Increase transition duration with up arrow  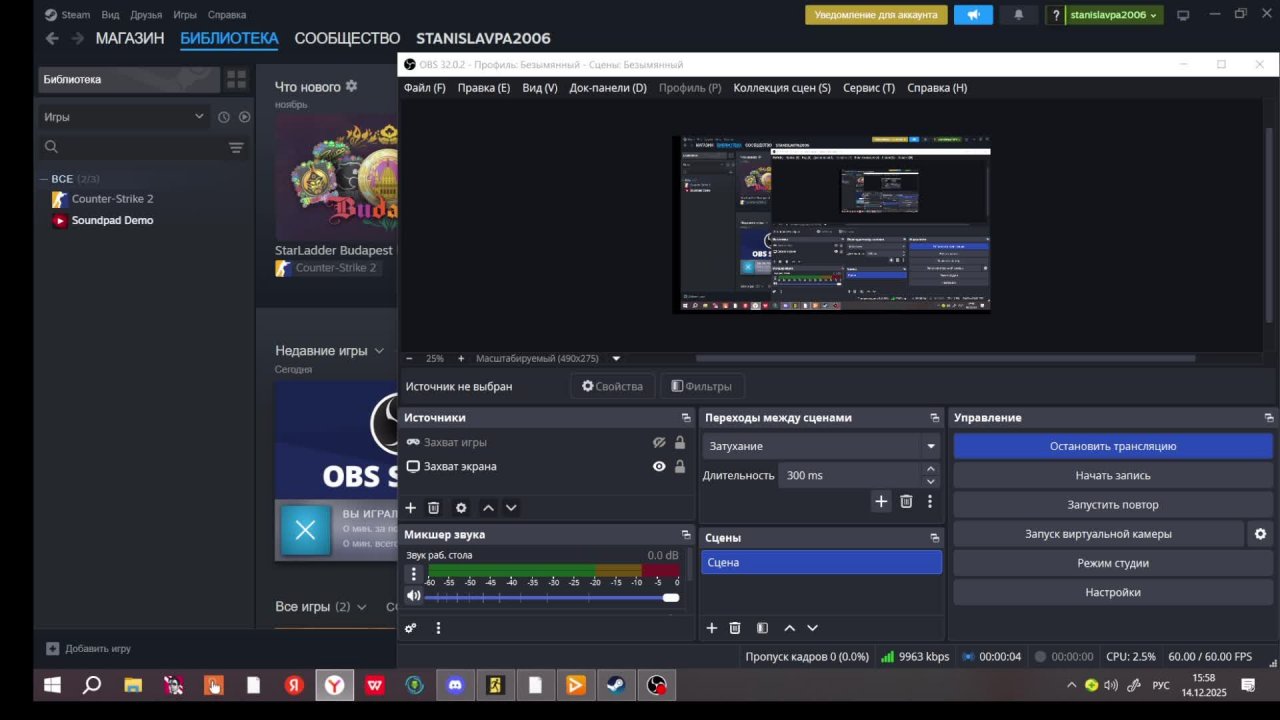(931, 468)
